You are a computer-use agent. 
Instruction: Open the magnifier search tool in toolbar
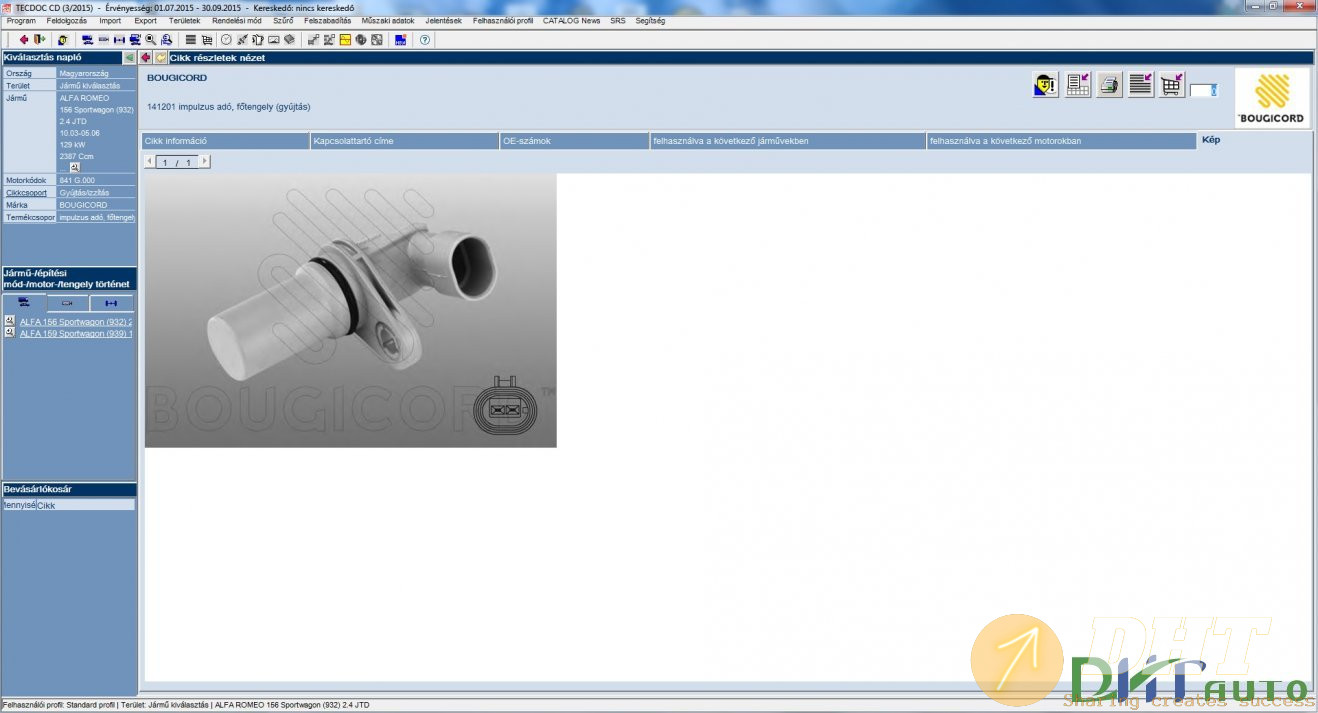tap(150, 40)
